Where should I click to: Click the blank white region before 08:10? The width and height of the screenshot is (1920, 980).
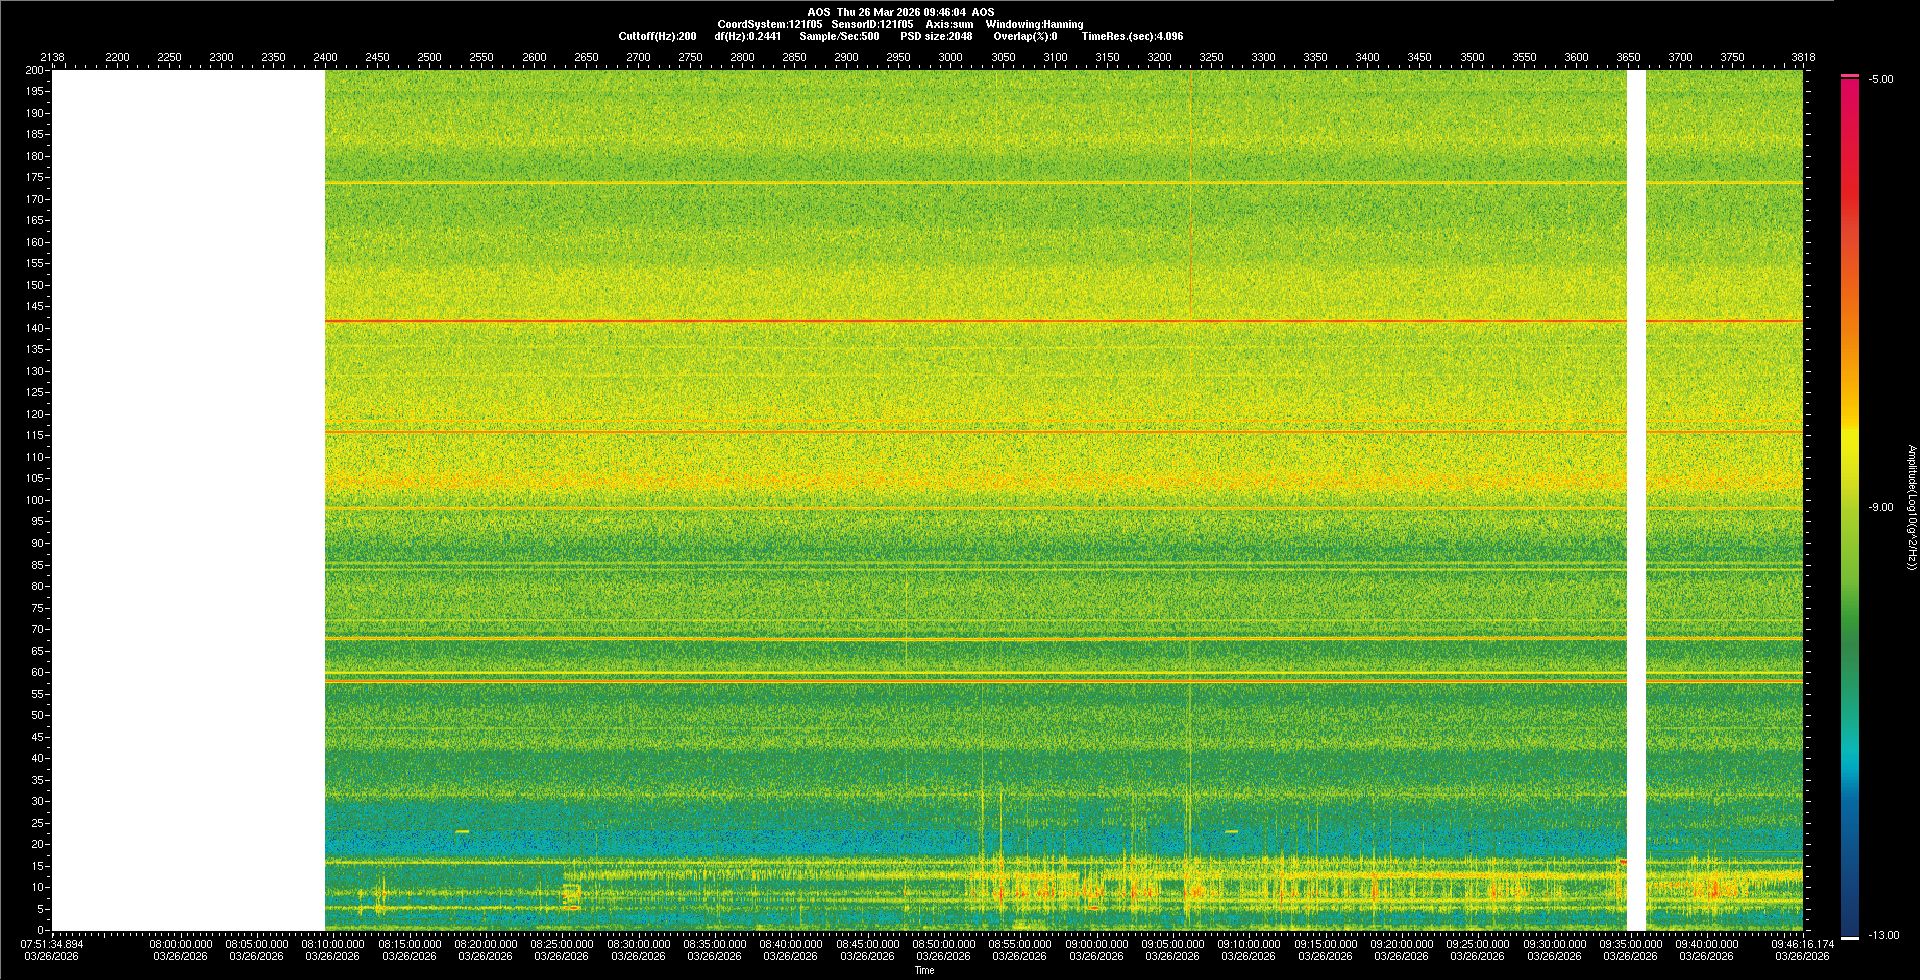click(188, 500)
